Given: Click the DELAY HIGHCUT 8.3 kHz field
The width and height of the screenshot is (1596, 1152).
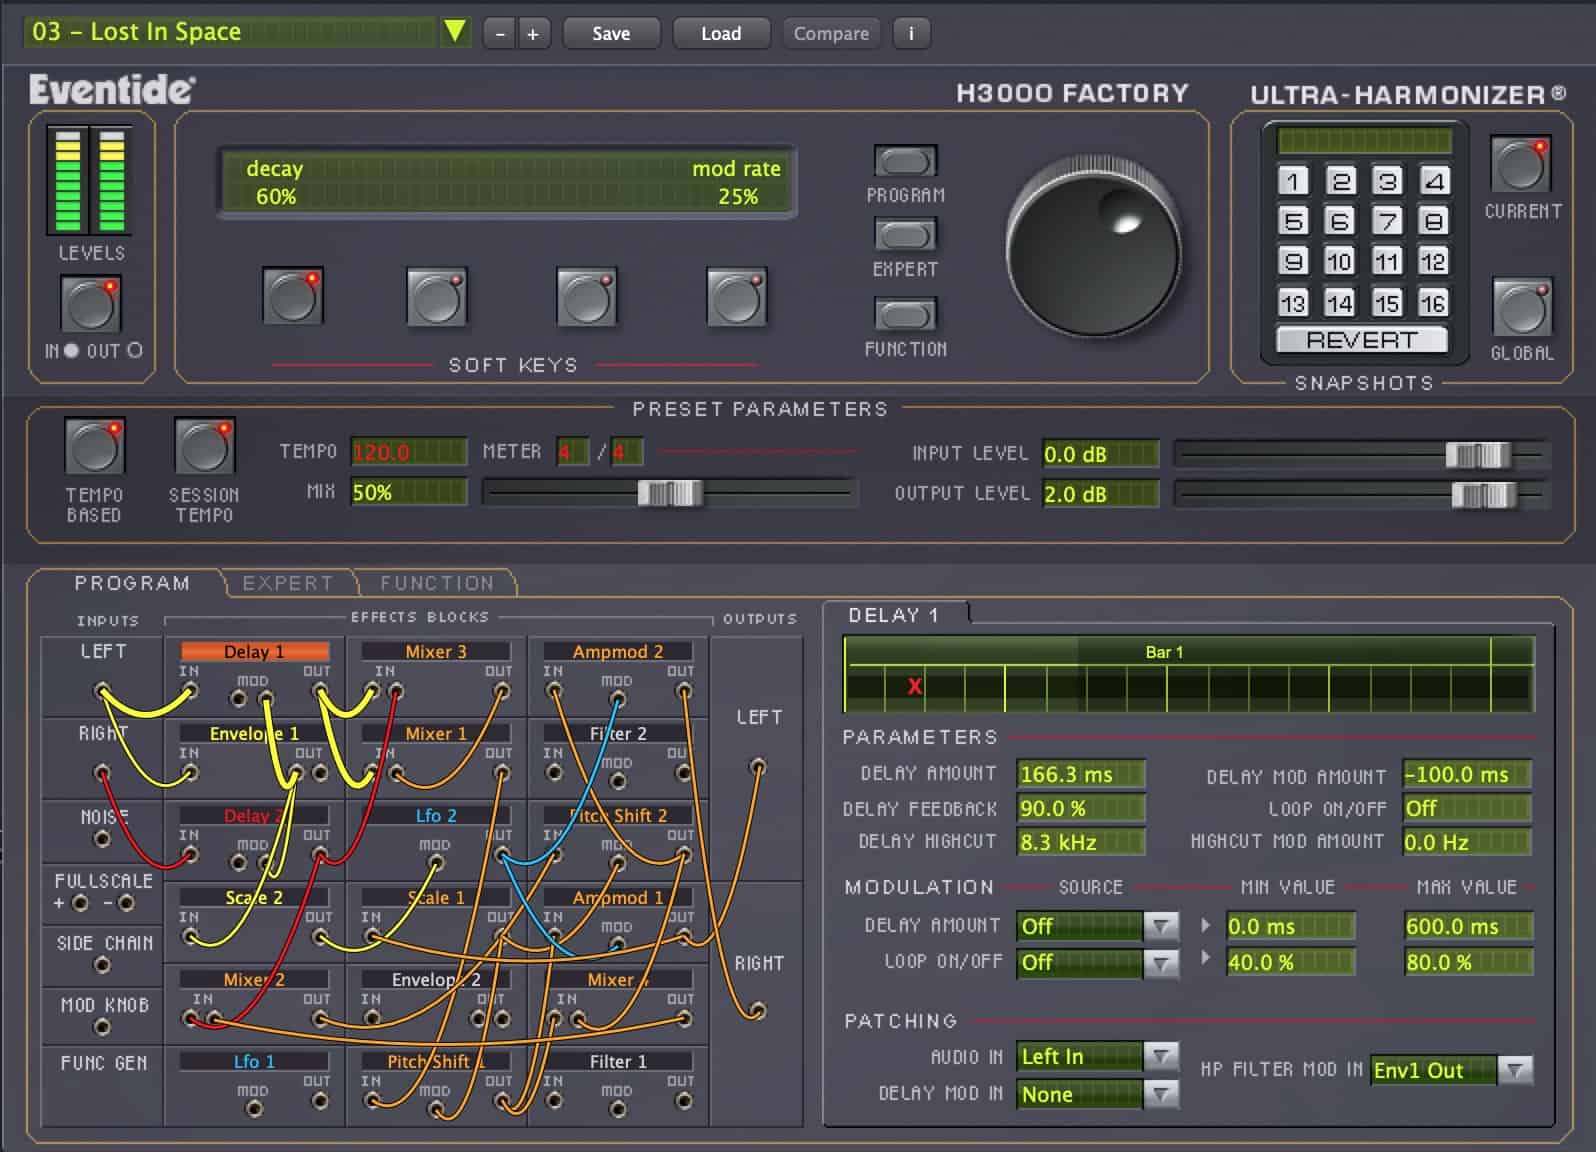Looking at the screenshot, I should pyautogui.click(x=1081, y=842).
